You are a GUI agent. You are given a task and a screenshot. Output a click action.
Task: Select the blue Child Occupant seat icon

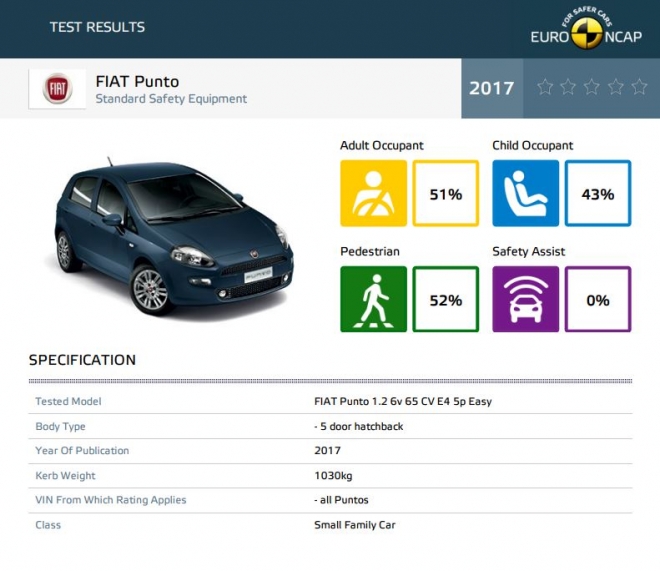(525, 193)
